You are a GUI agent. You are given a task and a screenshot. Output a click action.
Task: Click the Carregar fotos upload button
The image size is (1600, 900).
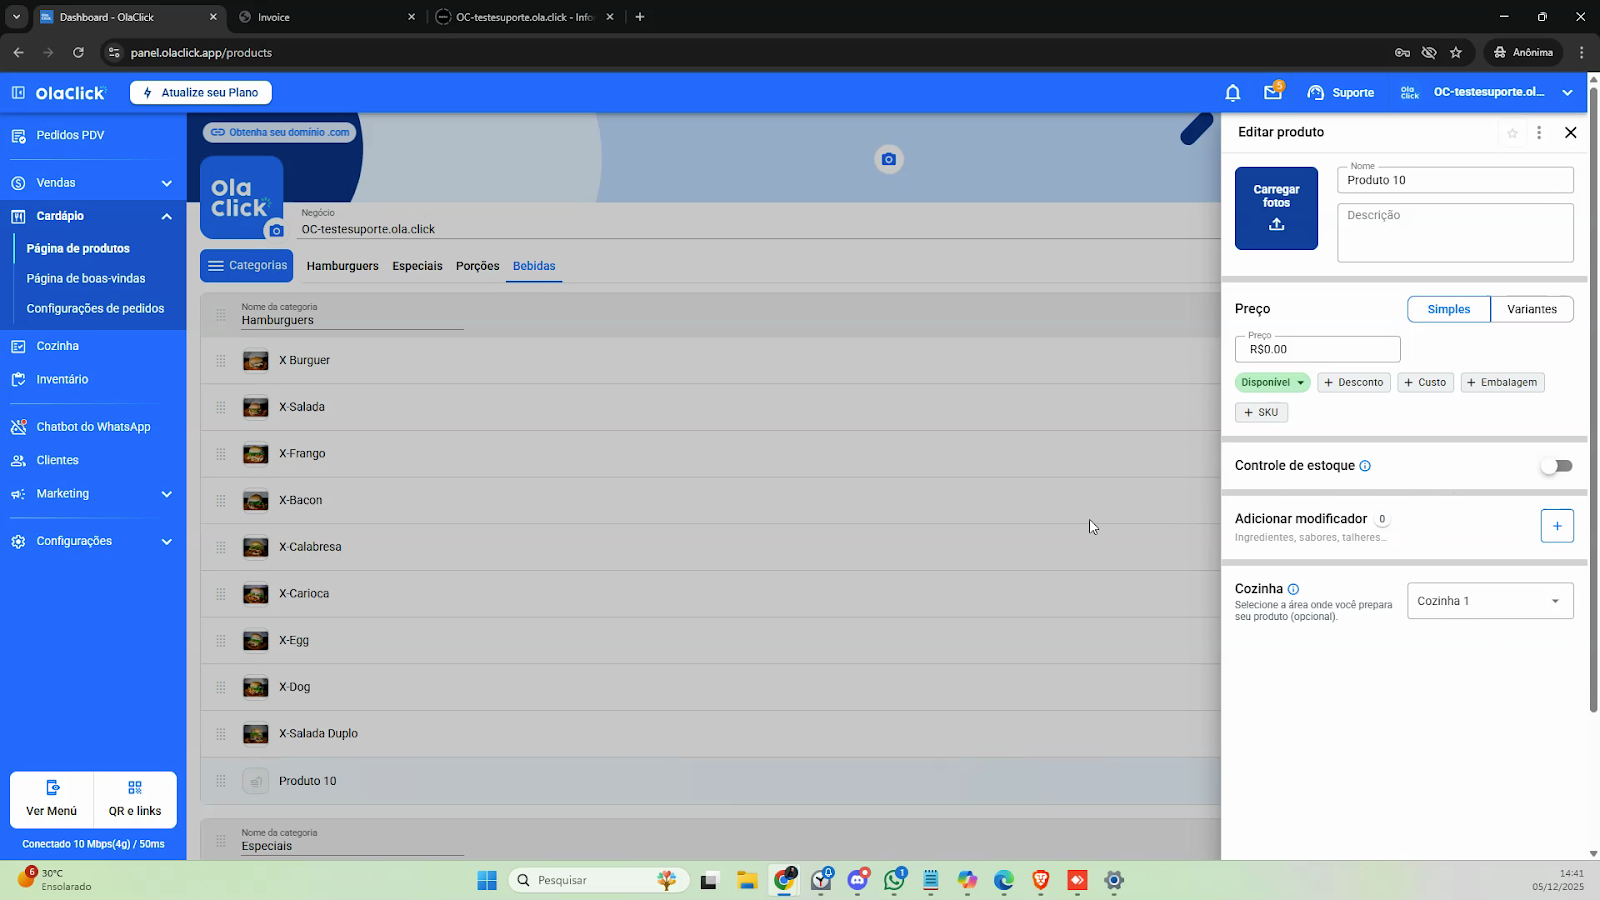(1276, 208)
